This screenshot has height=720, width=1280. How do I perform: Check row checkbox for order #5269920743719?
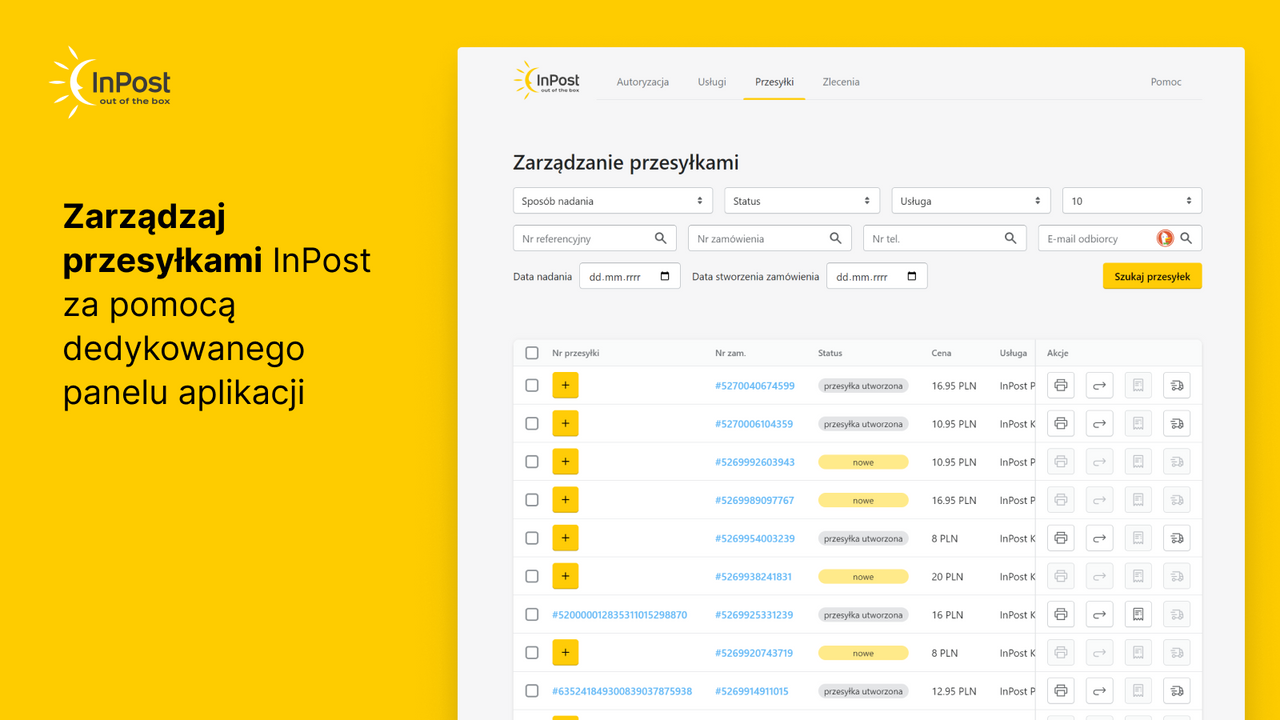(532, 652)
